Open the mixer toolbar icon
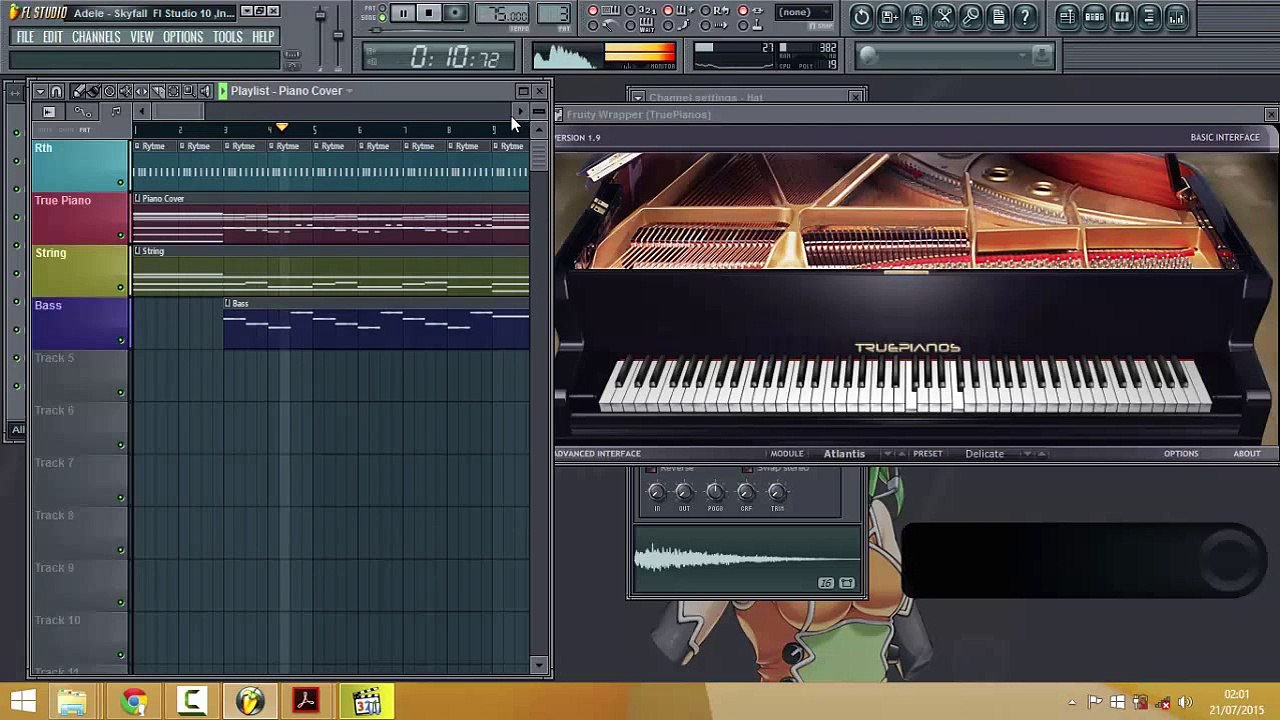Screen dimensions: 1280x720 tap(1176, 17)
